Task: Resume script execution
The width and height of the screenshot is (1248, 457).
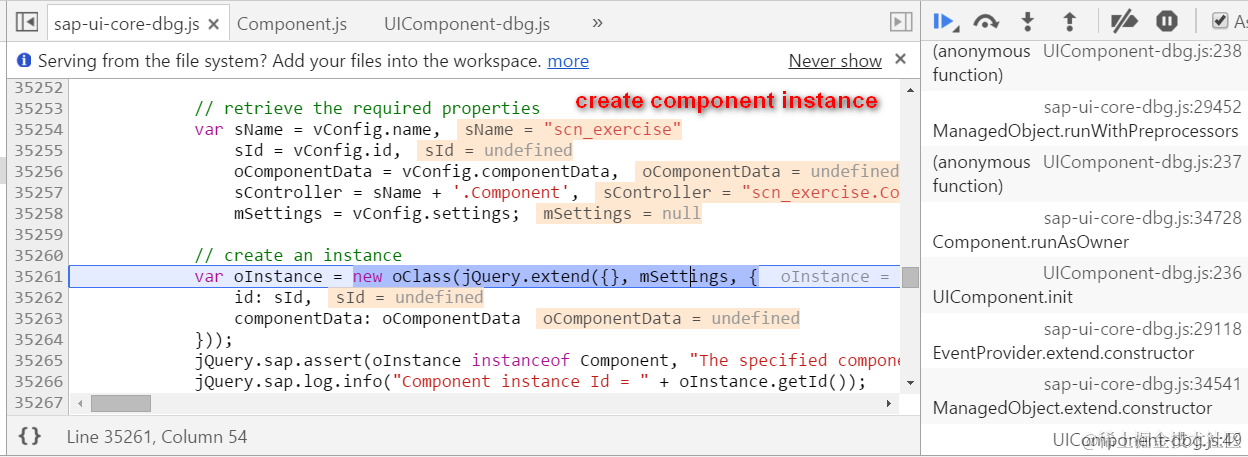Action: (945, 21)
